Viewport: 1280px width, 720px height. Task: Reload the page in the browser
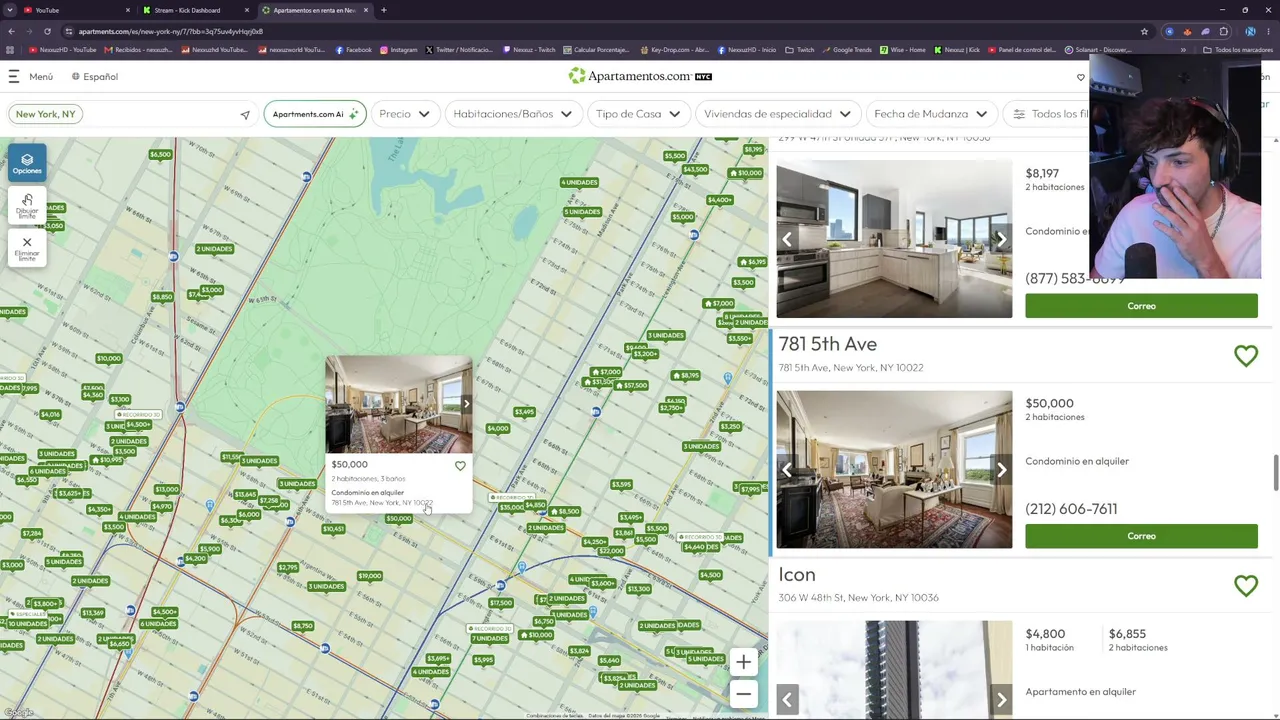[x=47, y=31]
